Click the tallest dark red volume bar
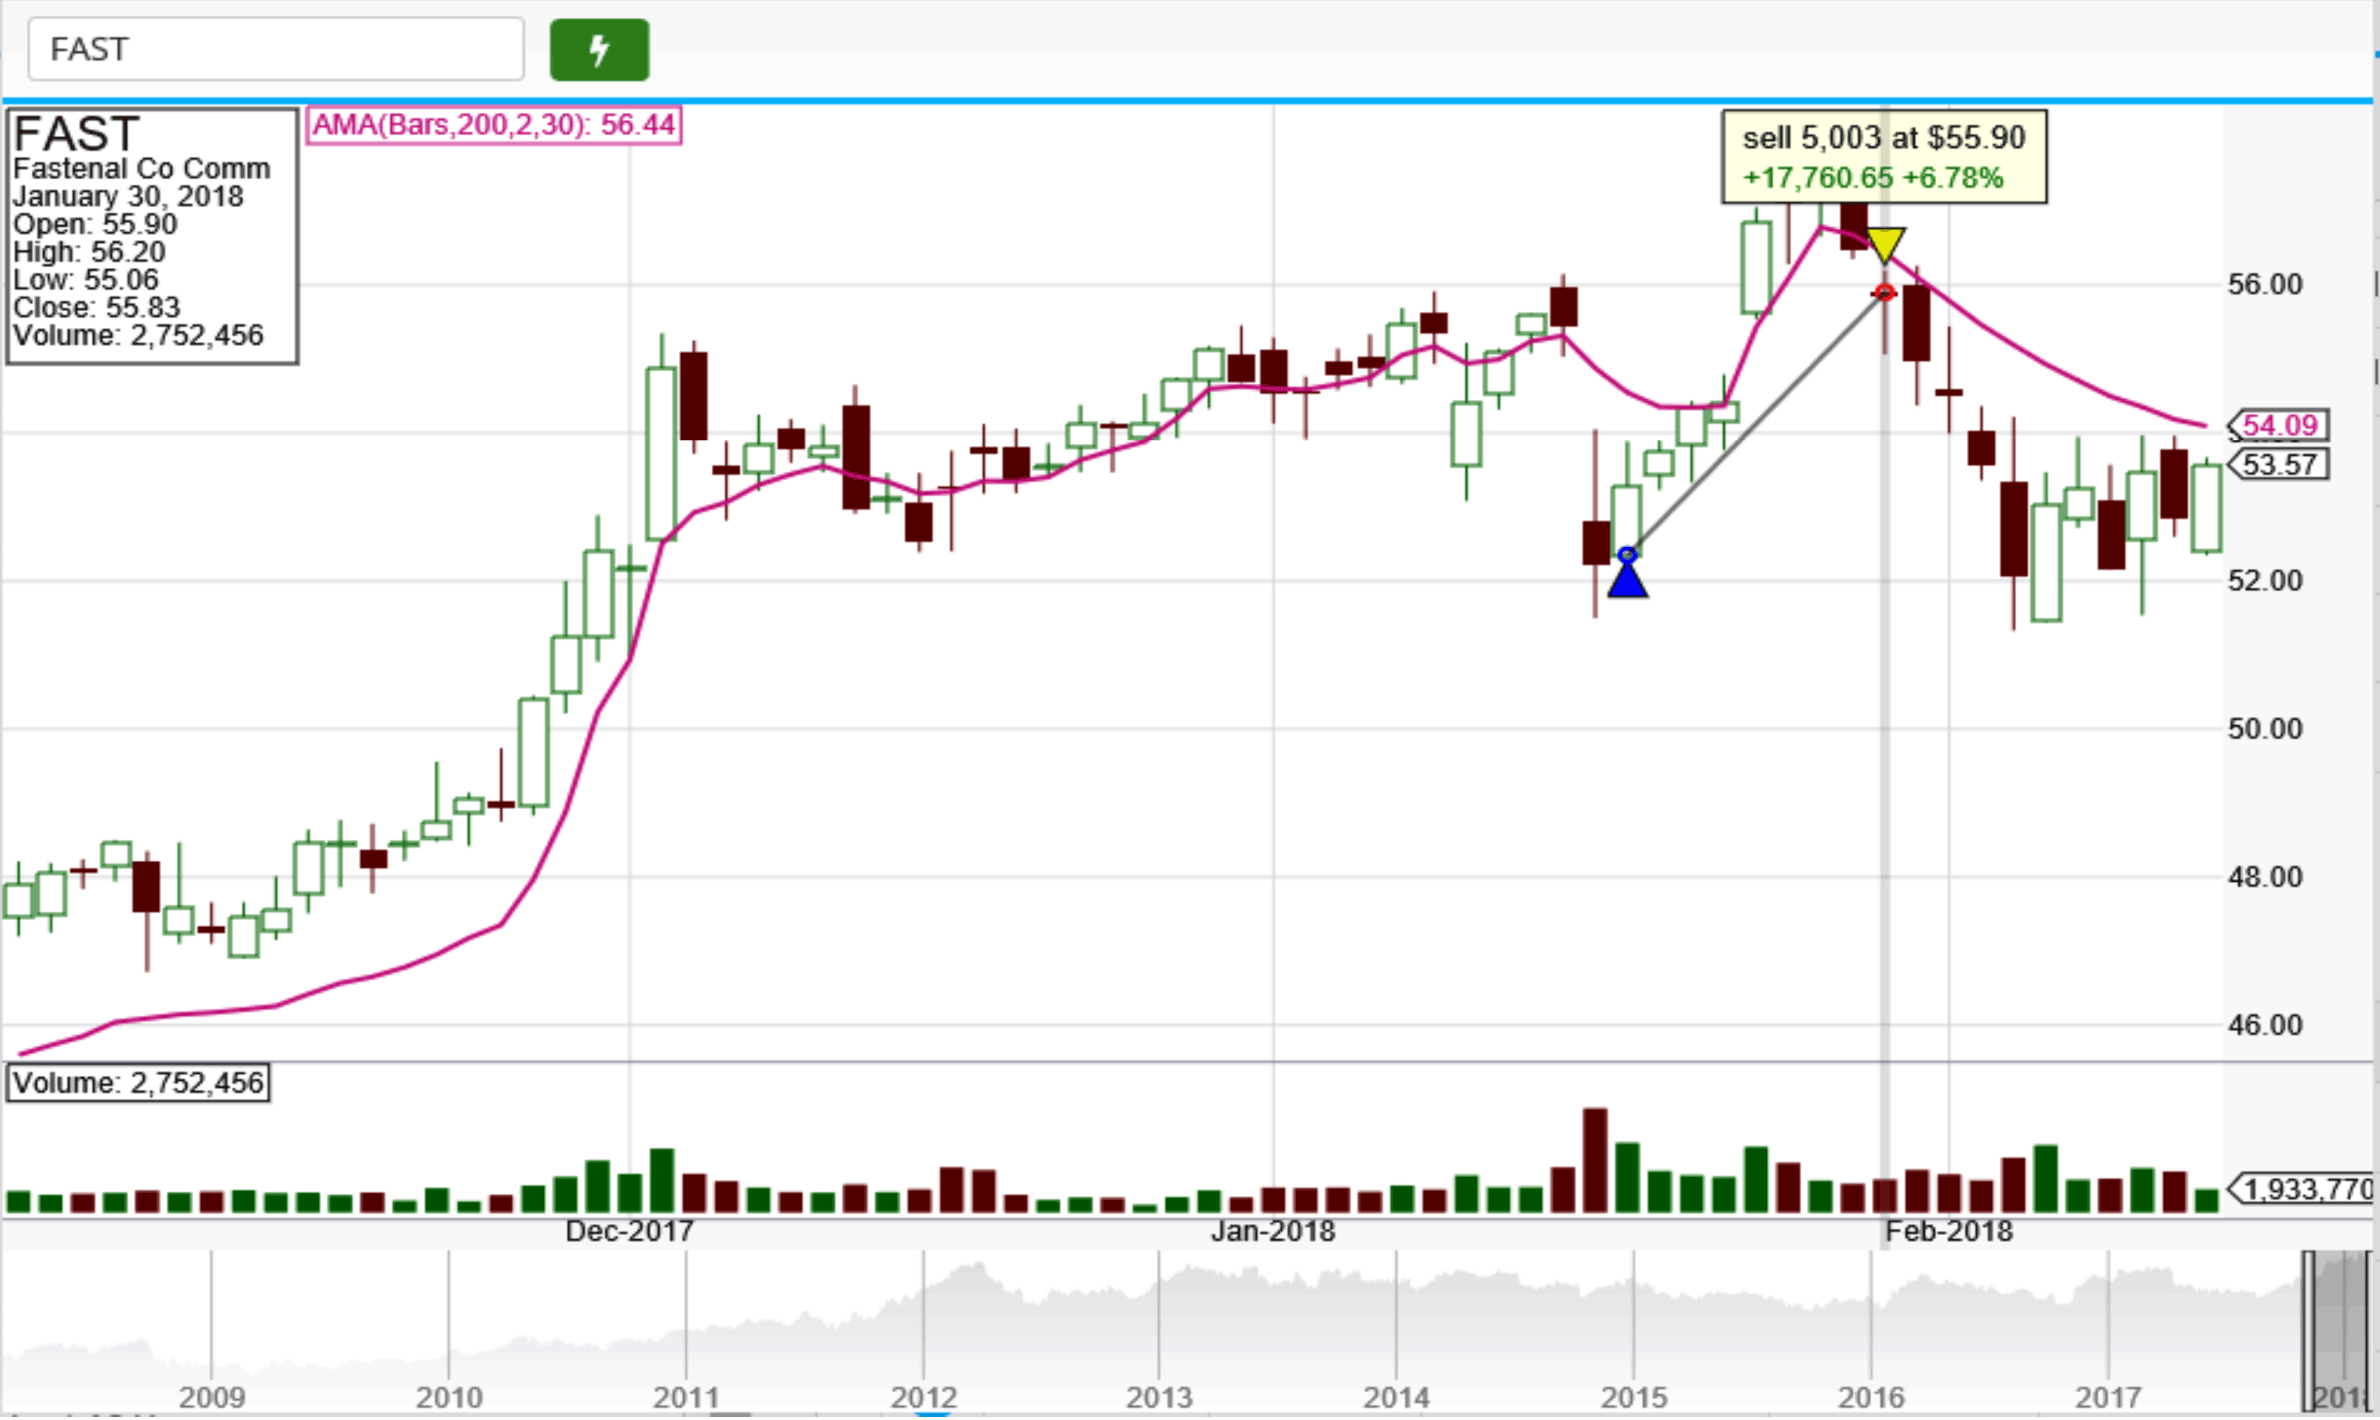 coord(1595,1162)
